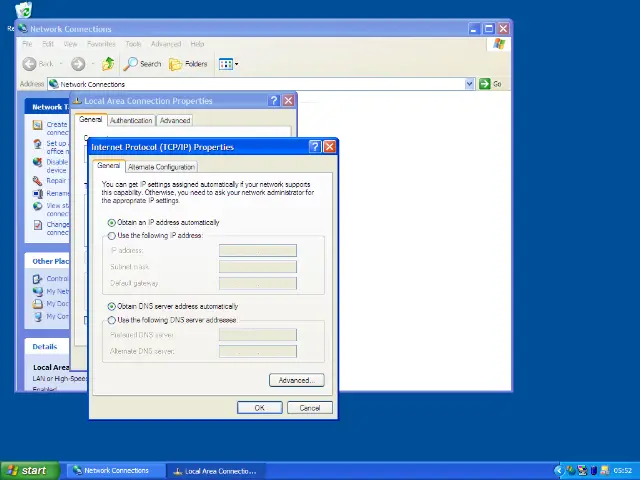The height and width of the screenshot is (480, 640).
Task: Click the Disable network device icon
Action: [37, 162]
